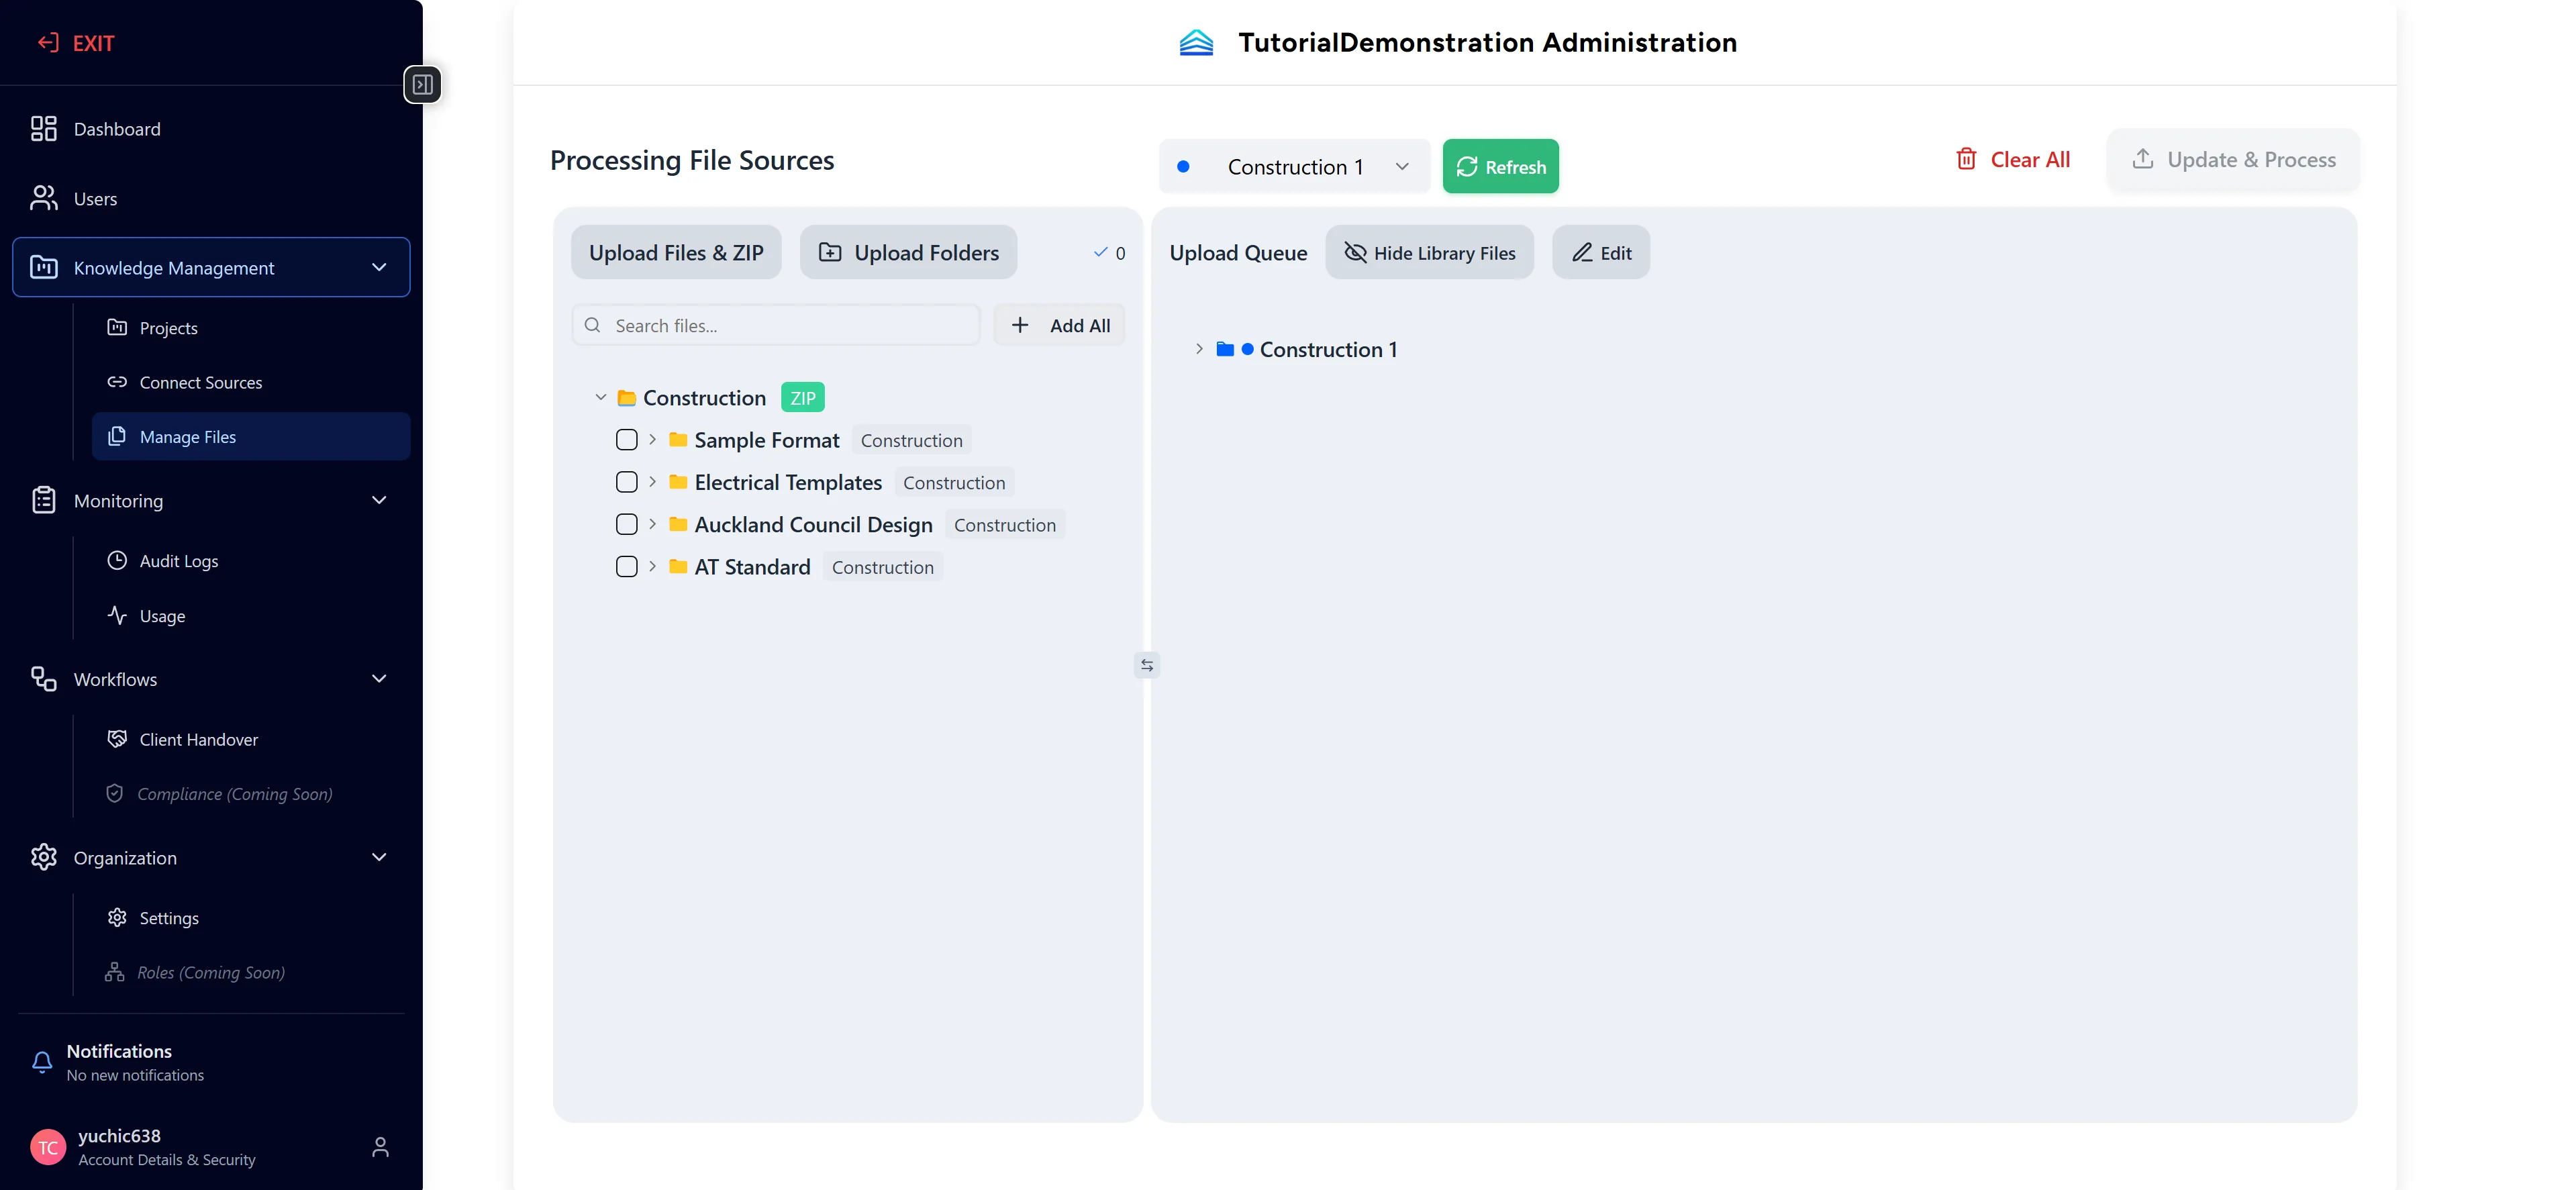The height and width of the screenshot is (1190, 2576).
Task: Click the checkmark selected count indicator
Action: click(1109, 253)
